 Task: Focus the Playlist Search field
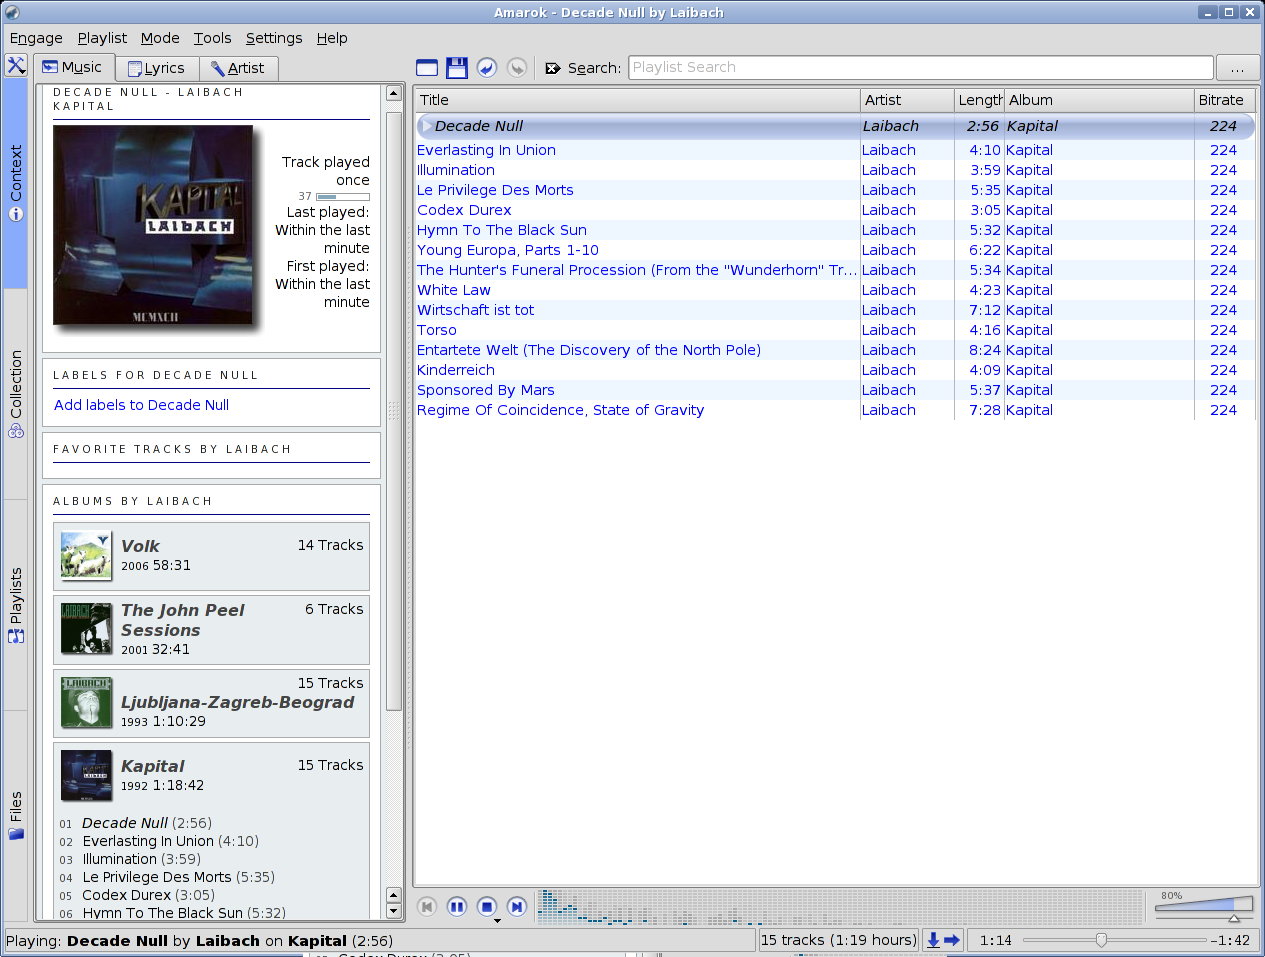click(920, 67)
